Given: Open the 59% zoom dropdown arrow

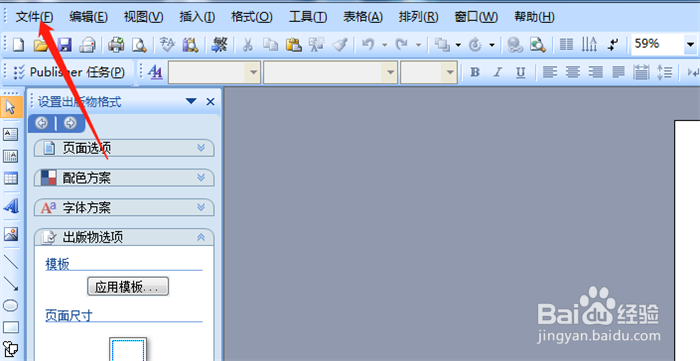Looking at the screenshot, I should coord(690,45).
